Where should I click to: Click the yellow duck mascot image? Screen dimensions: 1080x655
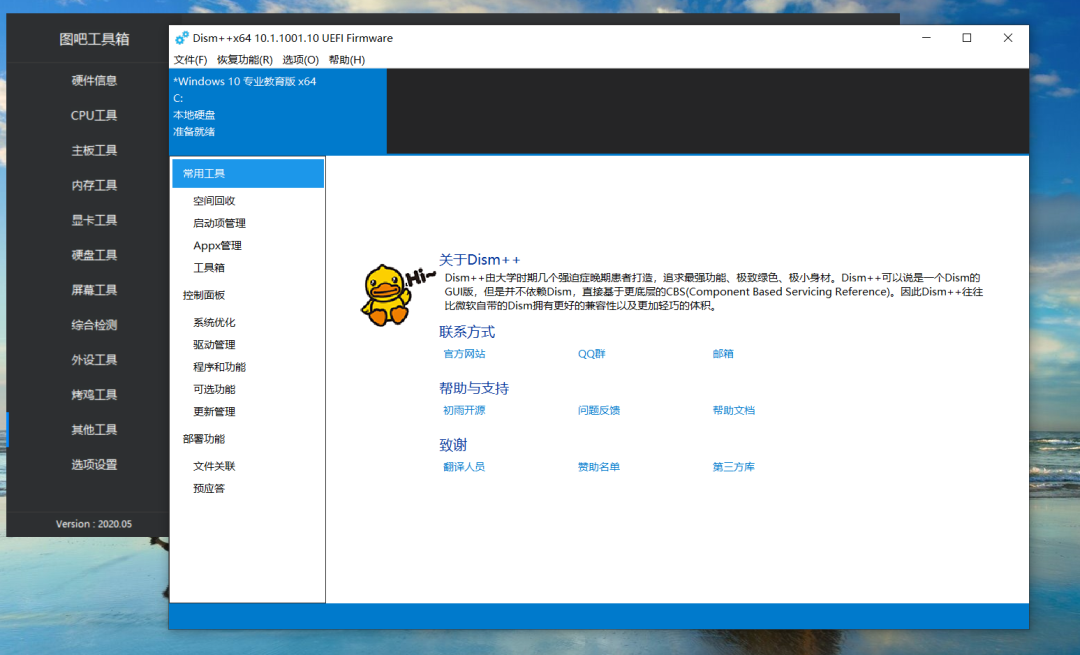click(x=387, y=295)
